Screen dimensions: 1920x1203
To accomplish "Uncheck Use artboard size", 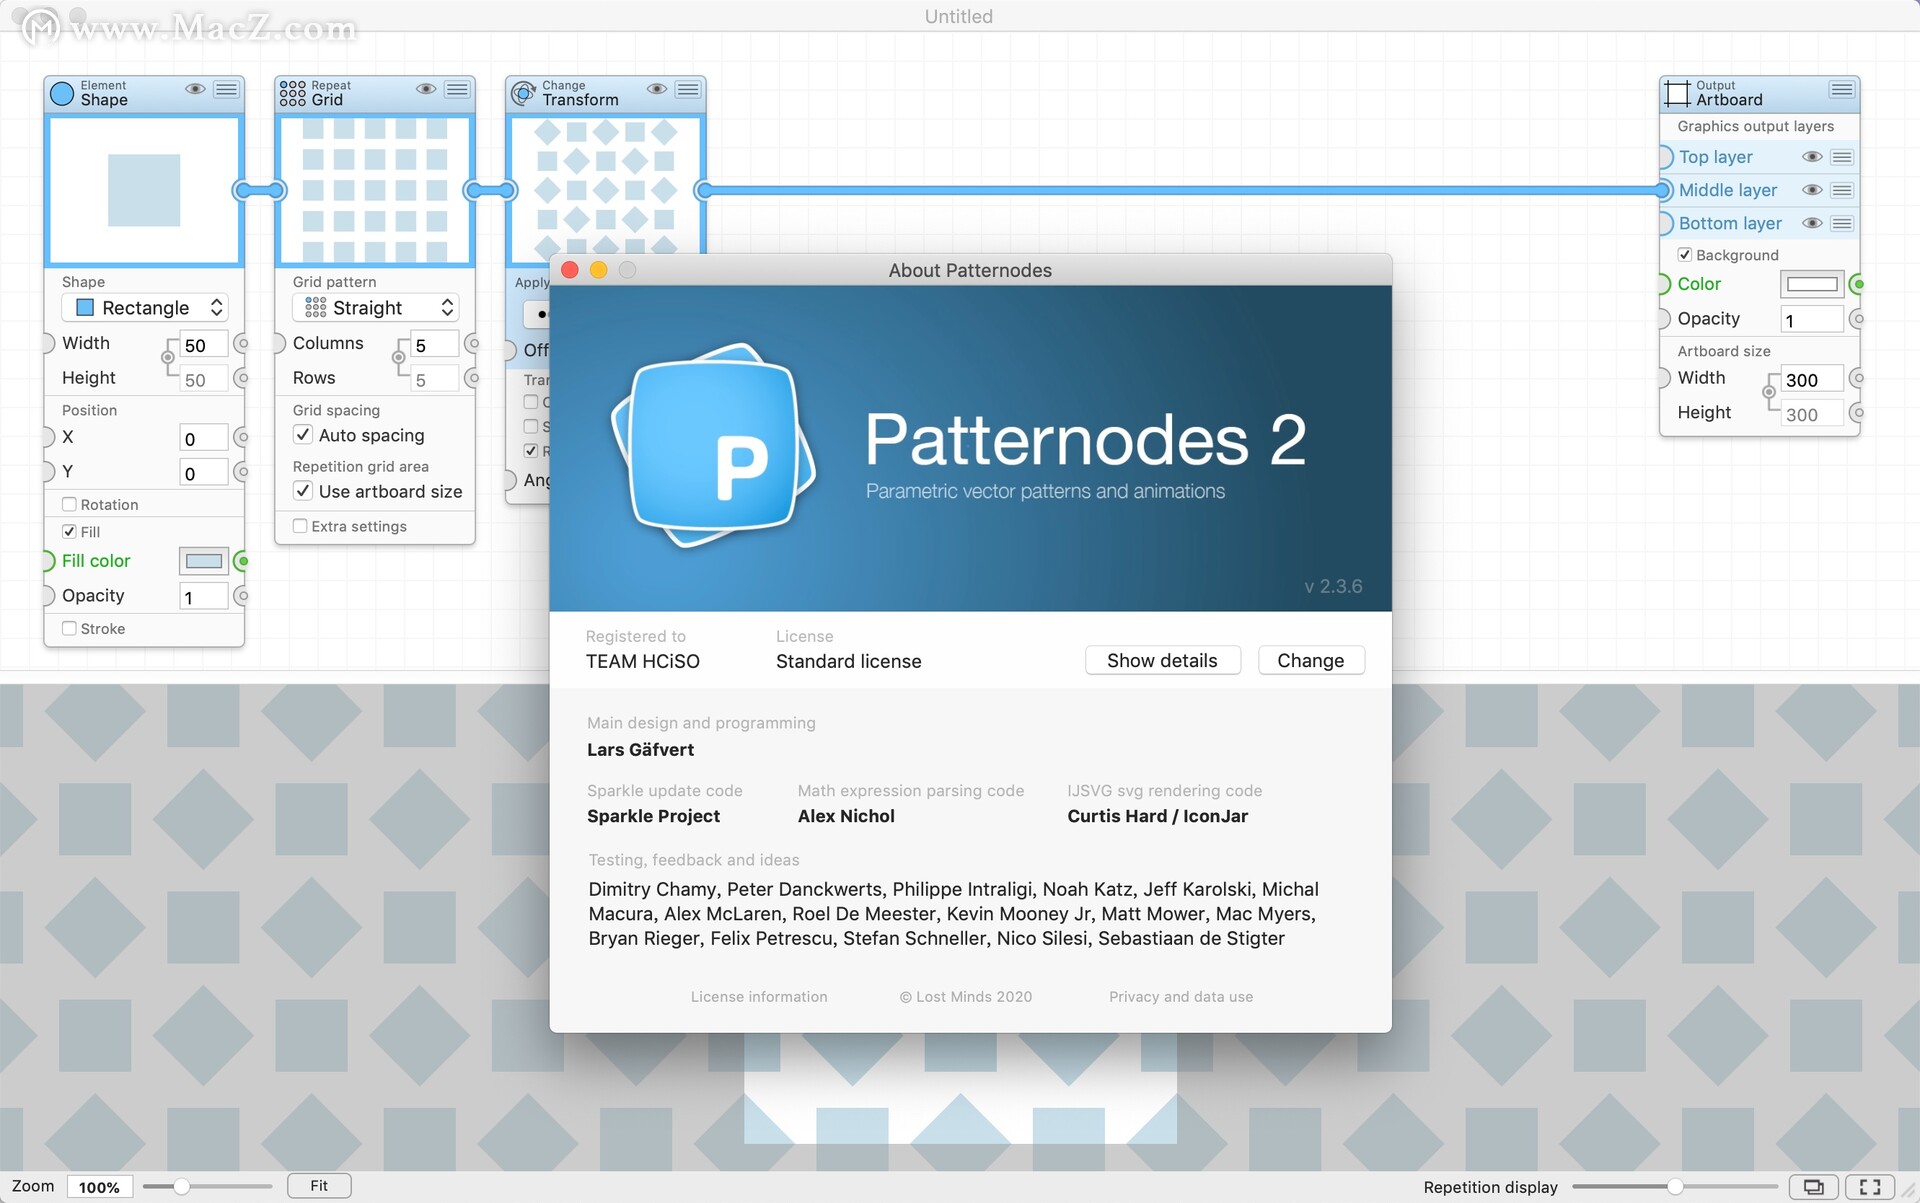I will coord(303,490).
